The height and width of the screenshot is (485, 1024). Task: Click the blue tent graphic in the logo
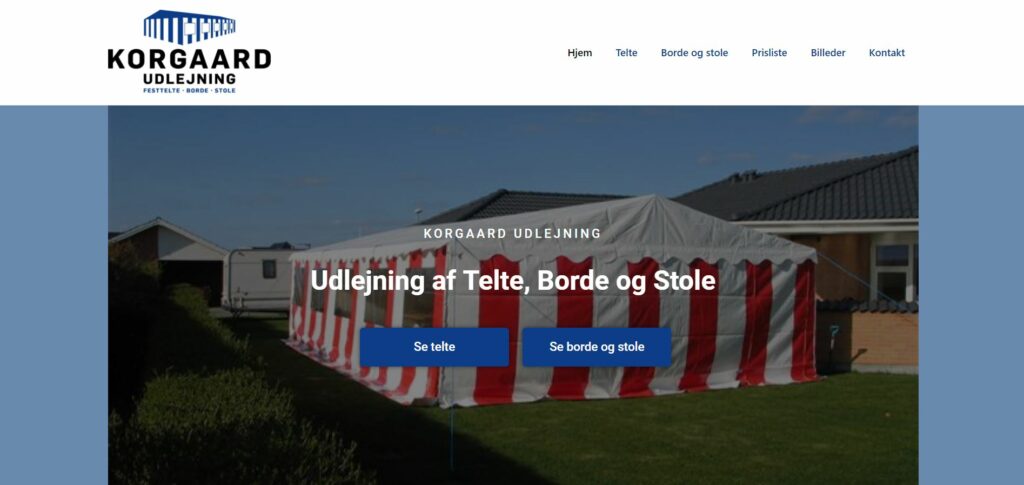tap(189, 27)
